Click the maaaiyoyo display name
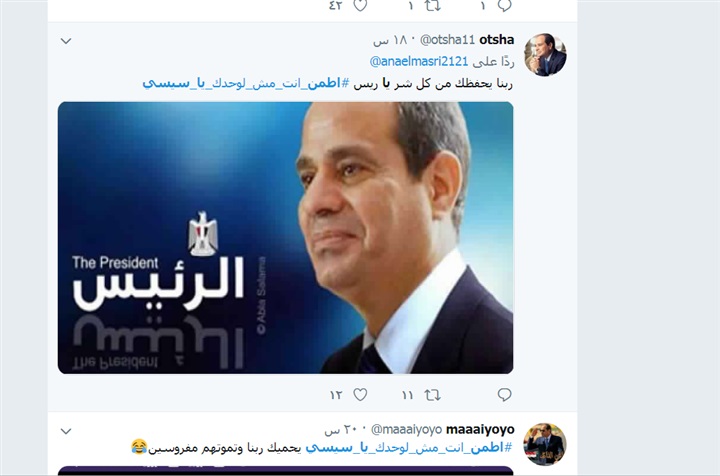720x476 pixels. 480,430
